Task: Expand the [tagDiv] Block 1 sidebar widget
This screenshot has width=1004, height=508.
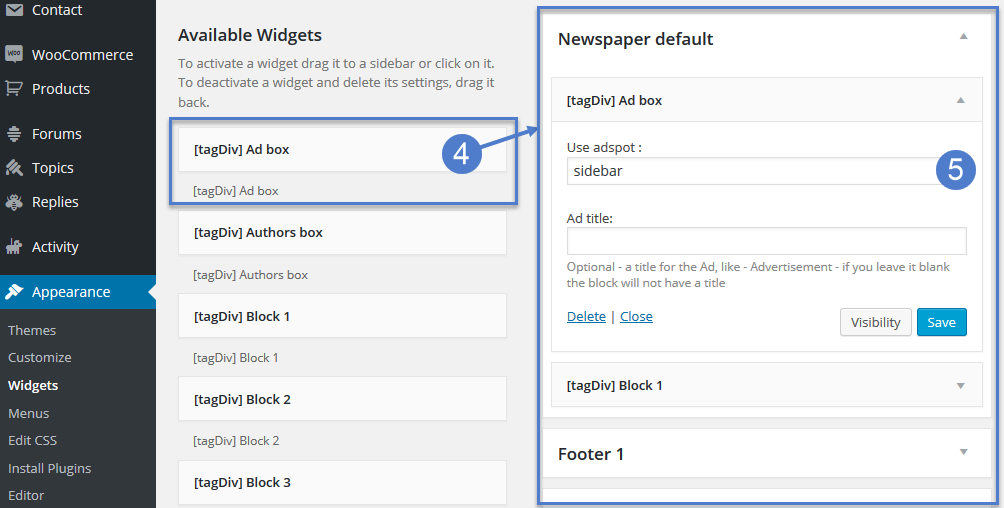Action: click(960, 386)
